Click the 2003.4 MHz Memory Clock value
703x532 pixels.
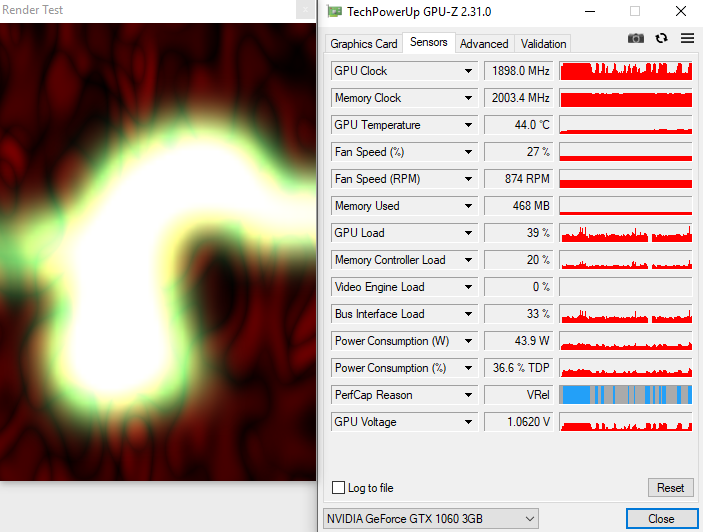coord(519,98)
